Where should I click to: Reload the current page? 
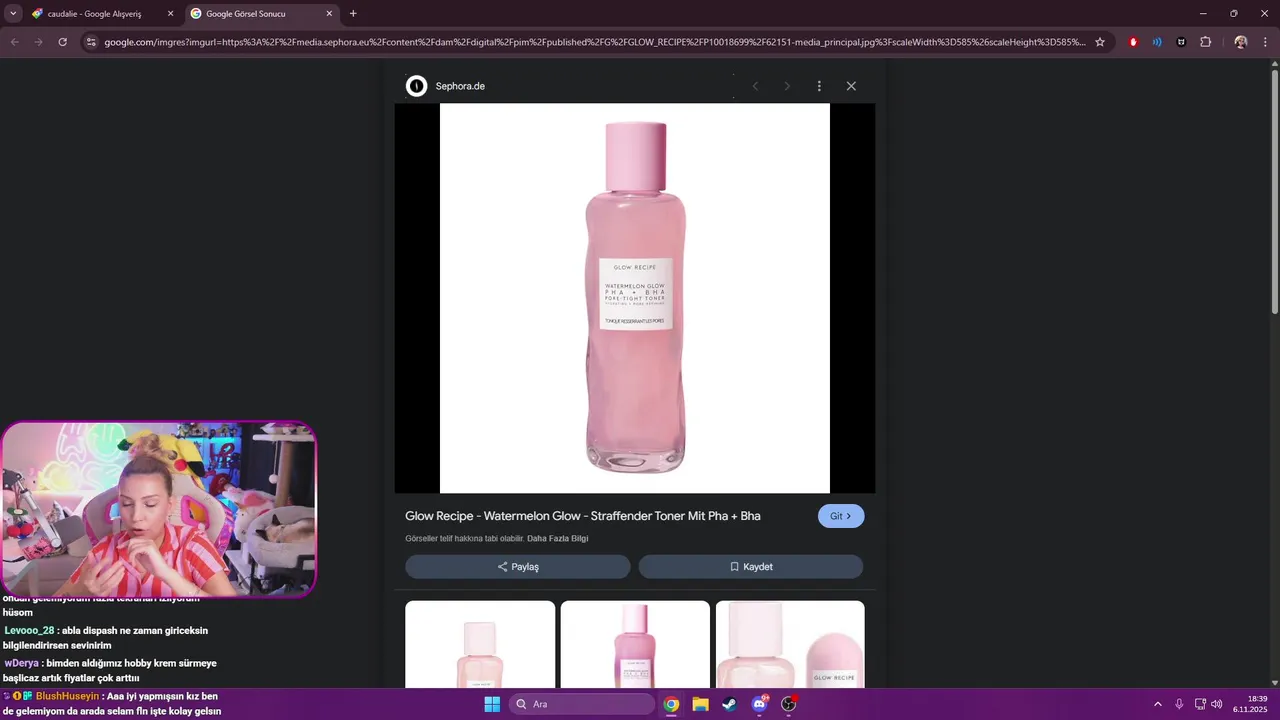pos(62,42)
